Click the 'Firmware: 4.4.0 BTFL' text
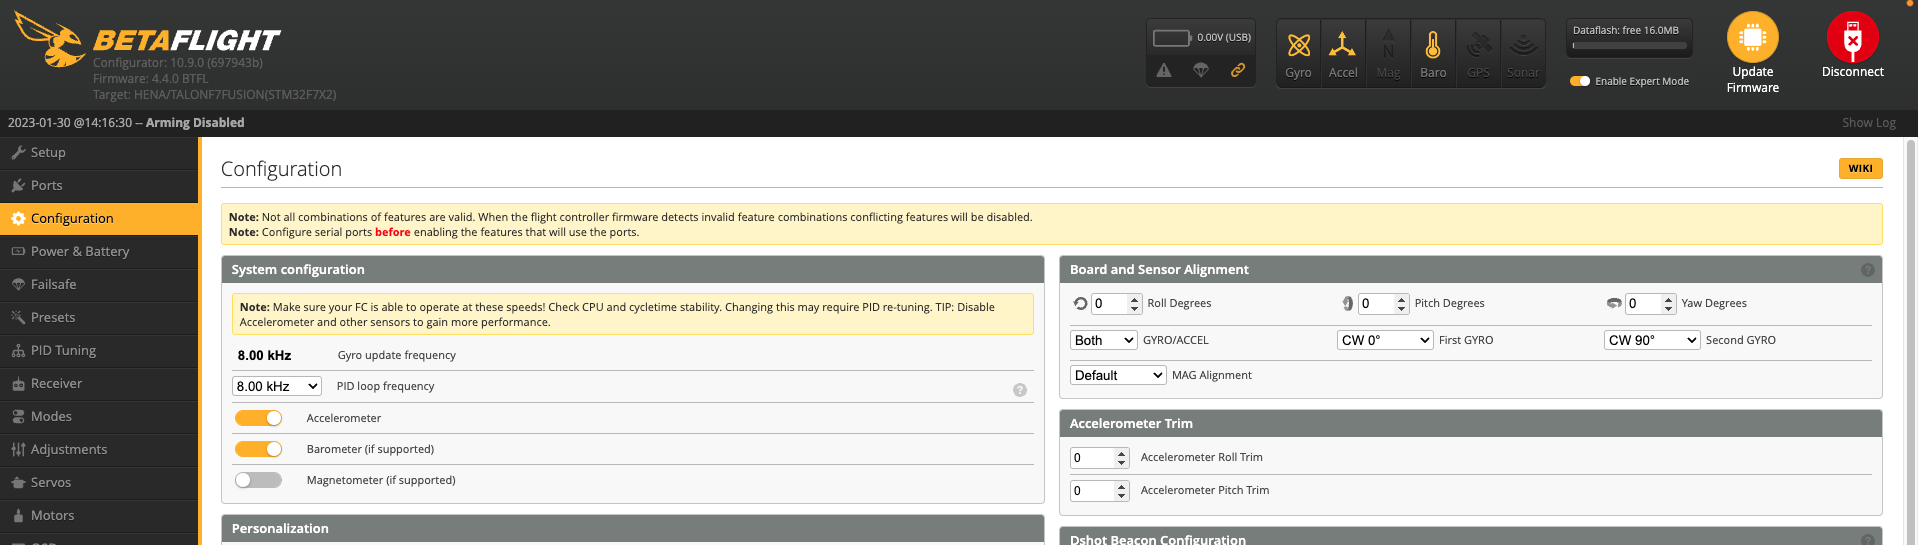The width and height of the screenshot is (1918, 545). [x=151, y=78]
